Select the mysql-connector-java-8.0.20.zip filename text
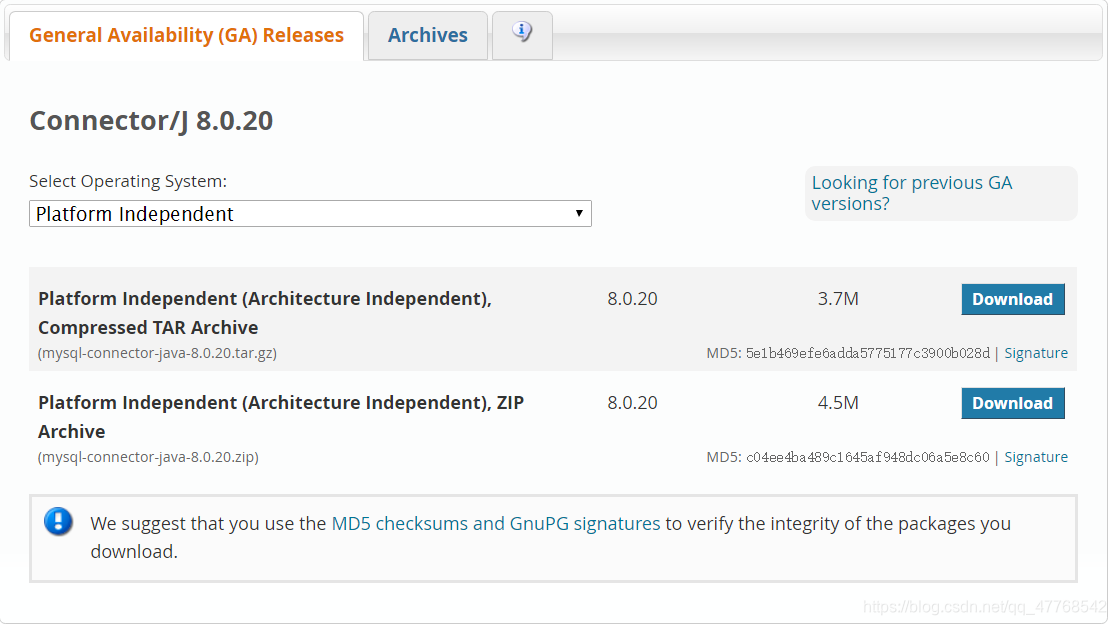Screen dimensions: 1116x625 (x=148, y=457)
